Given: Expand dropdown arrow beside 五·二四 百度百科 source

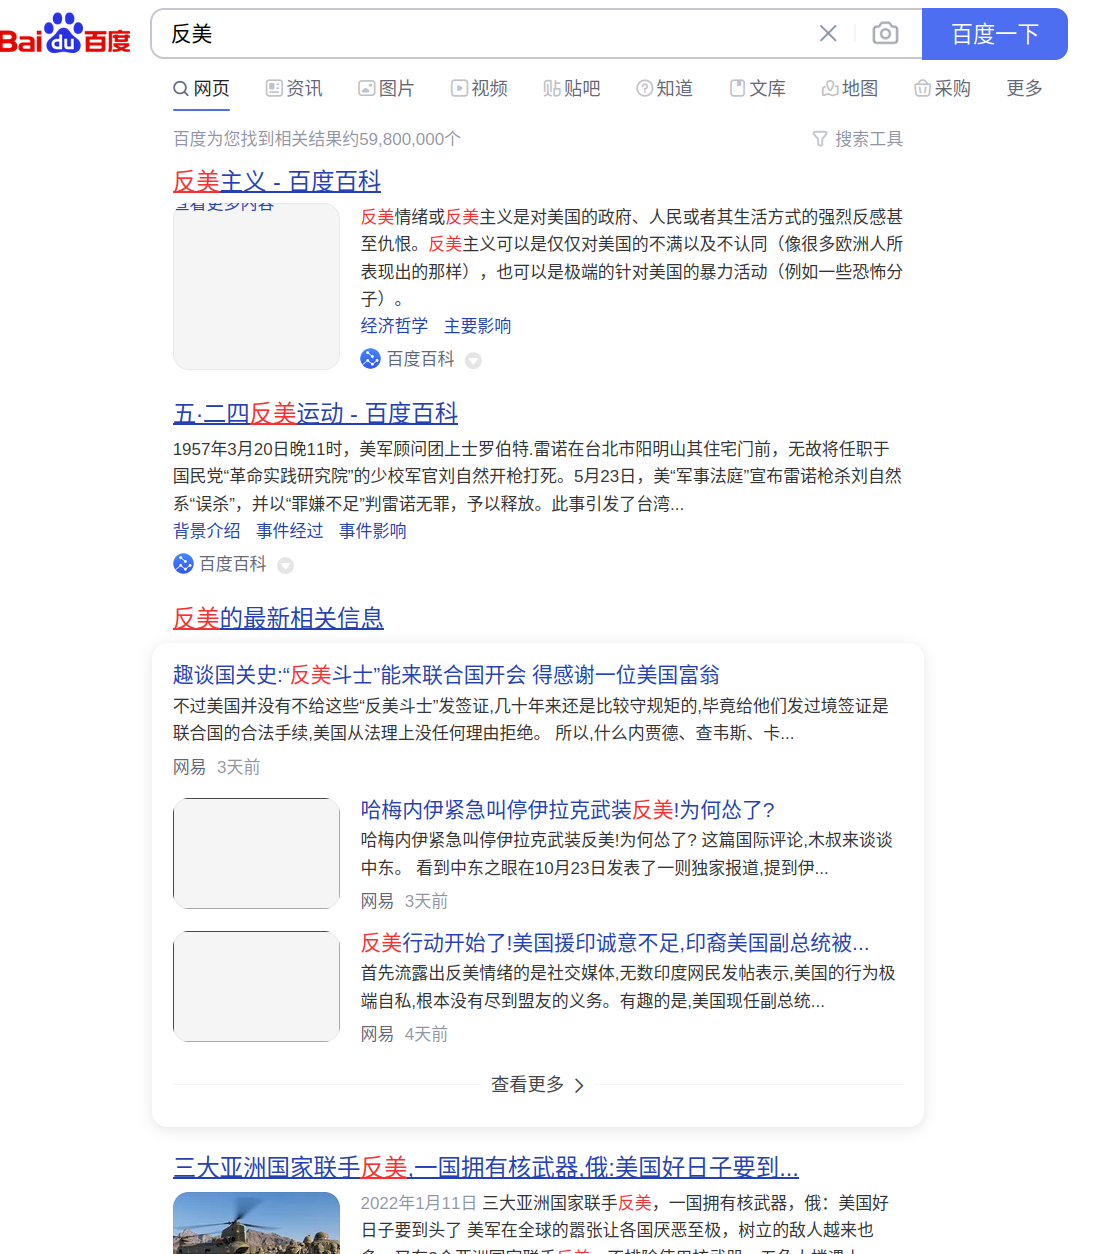Looking at the screenshot, I should click(286, 566).
